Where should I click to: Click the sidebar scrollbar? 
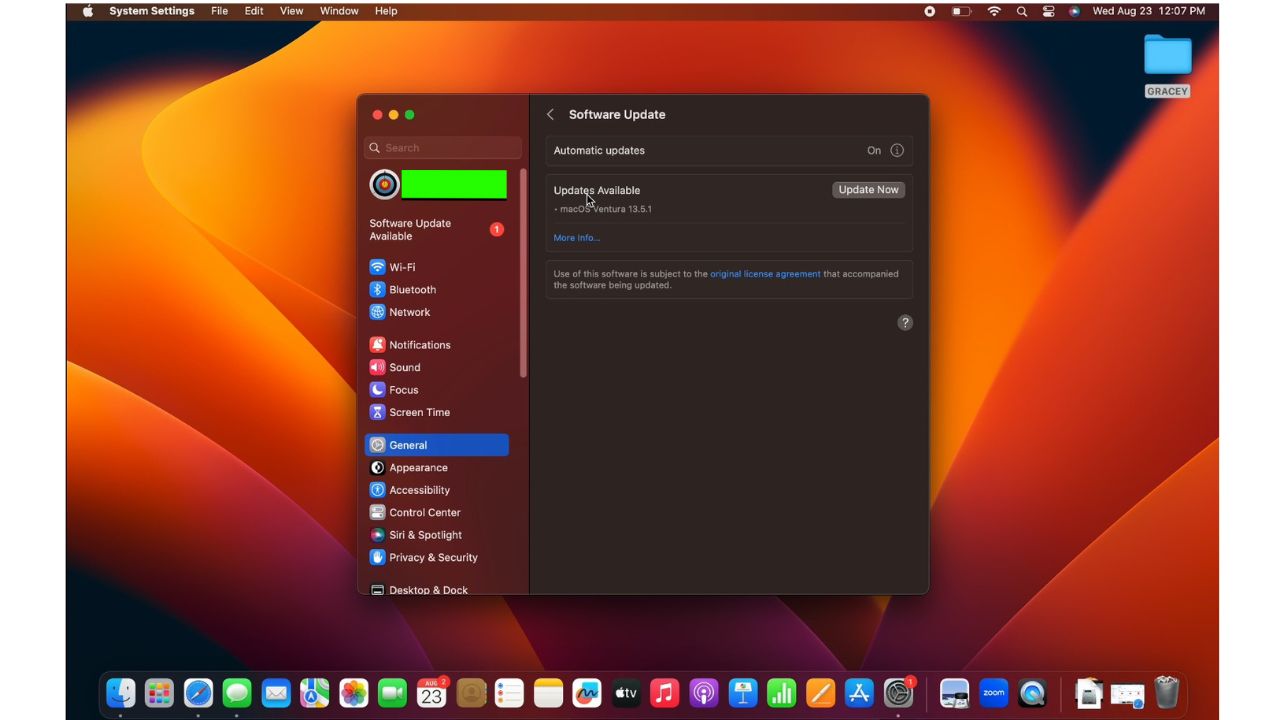pos(523,274)
